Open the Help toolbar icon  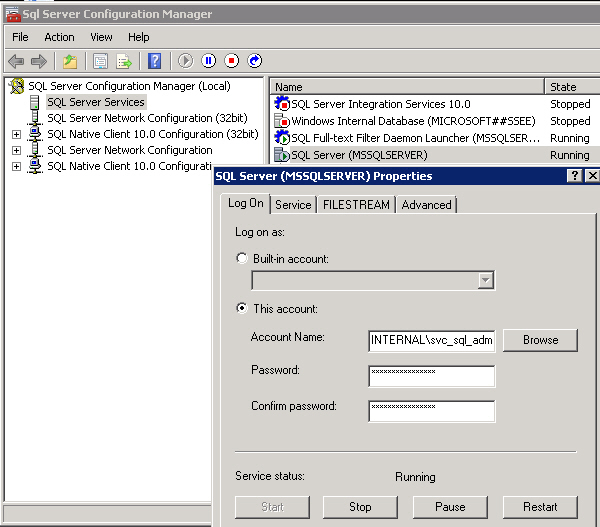pos(155,61)
